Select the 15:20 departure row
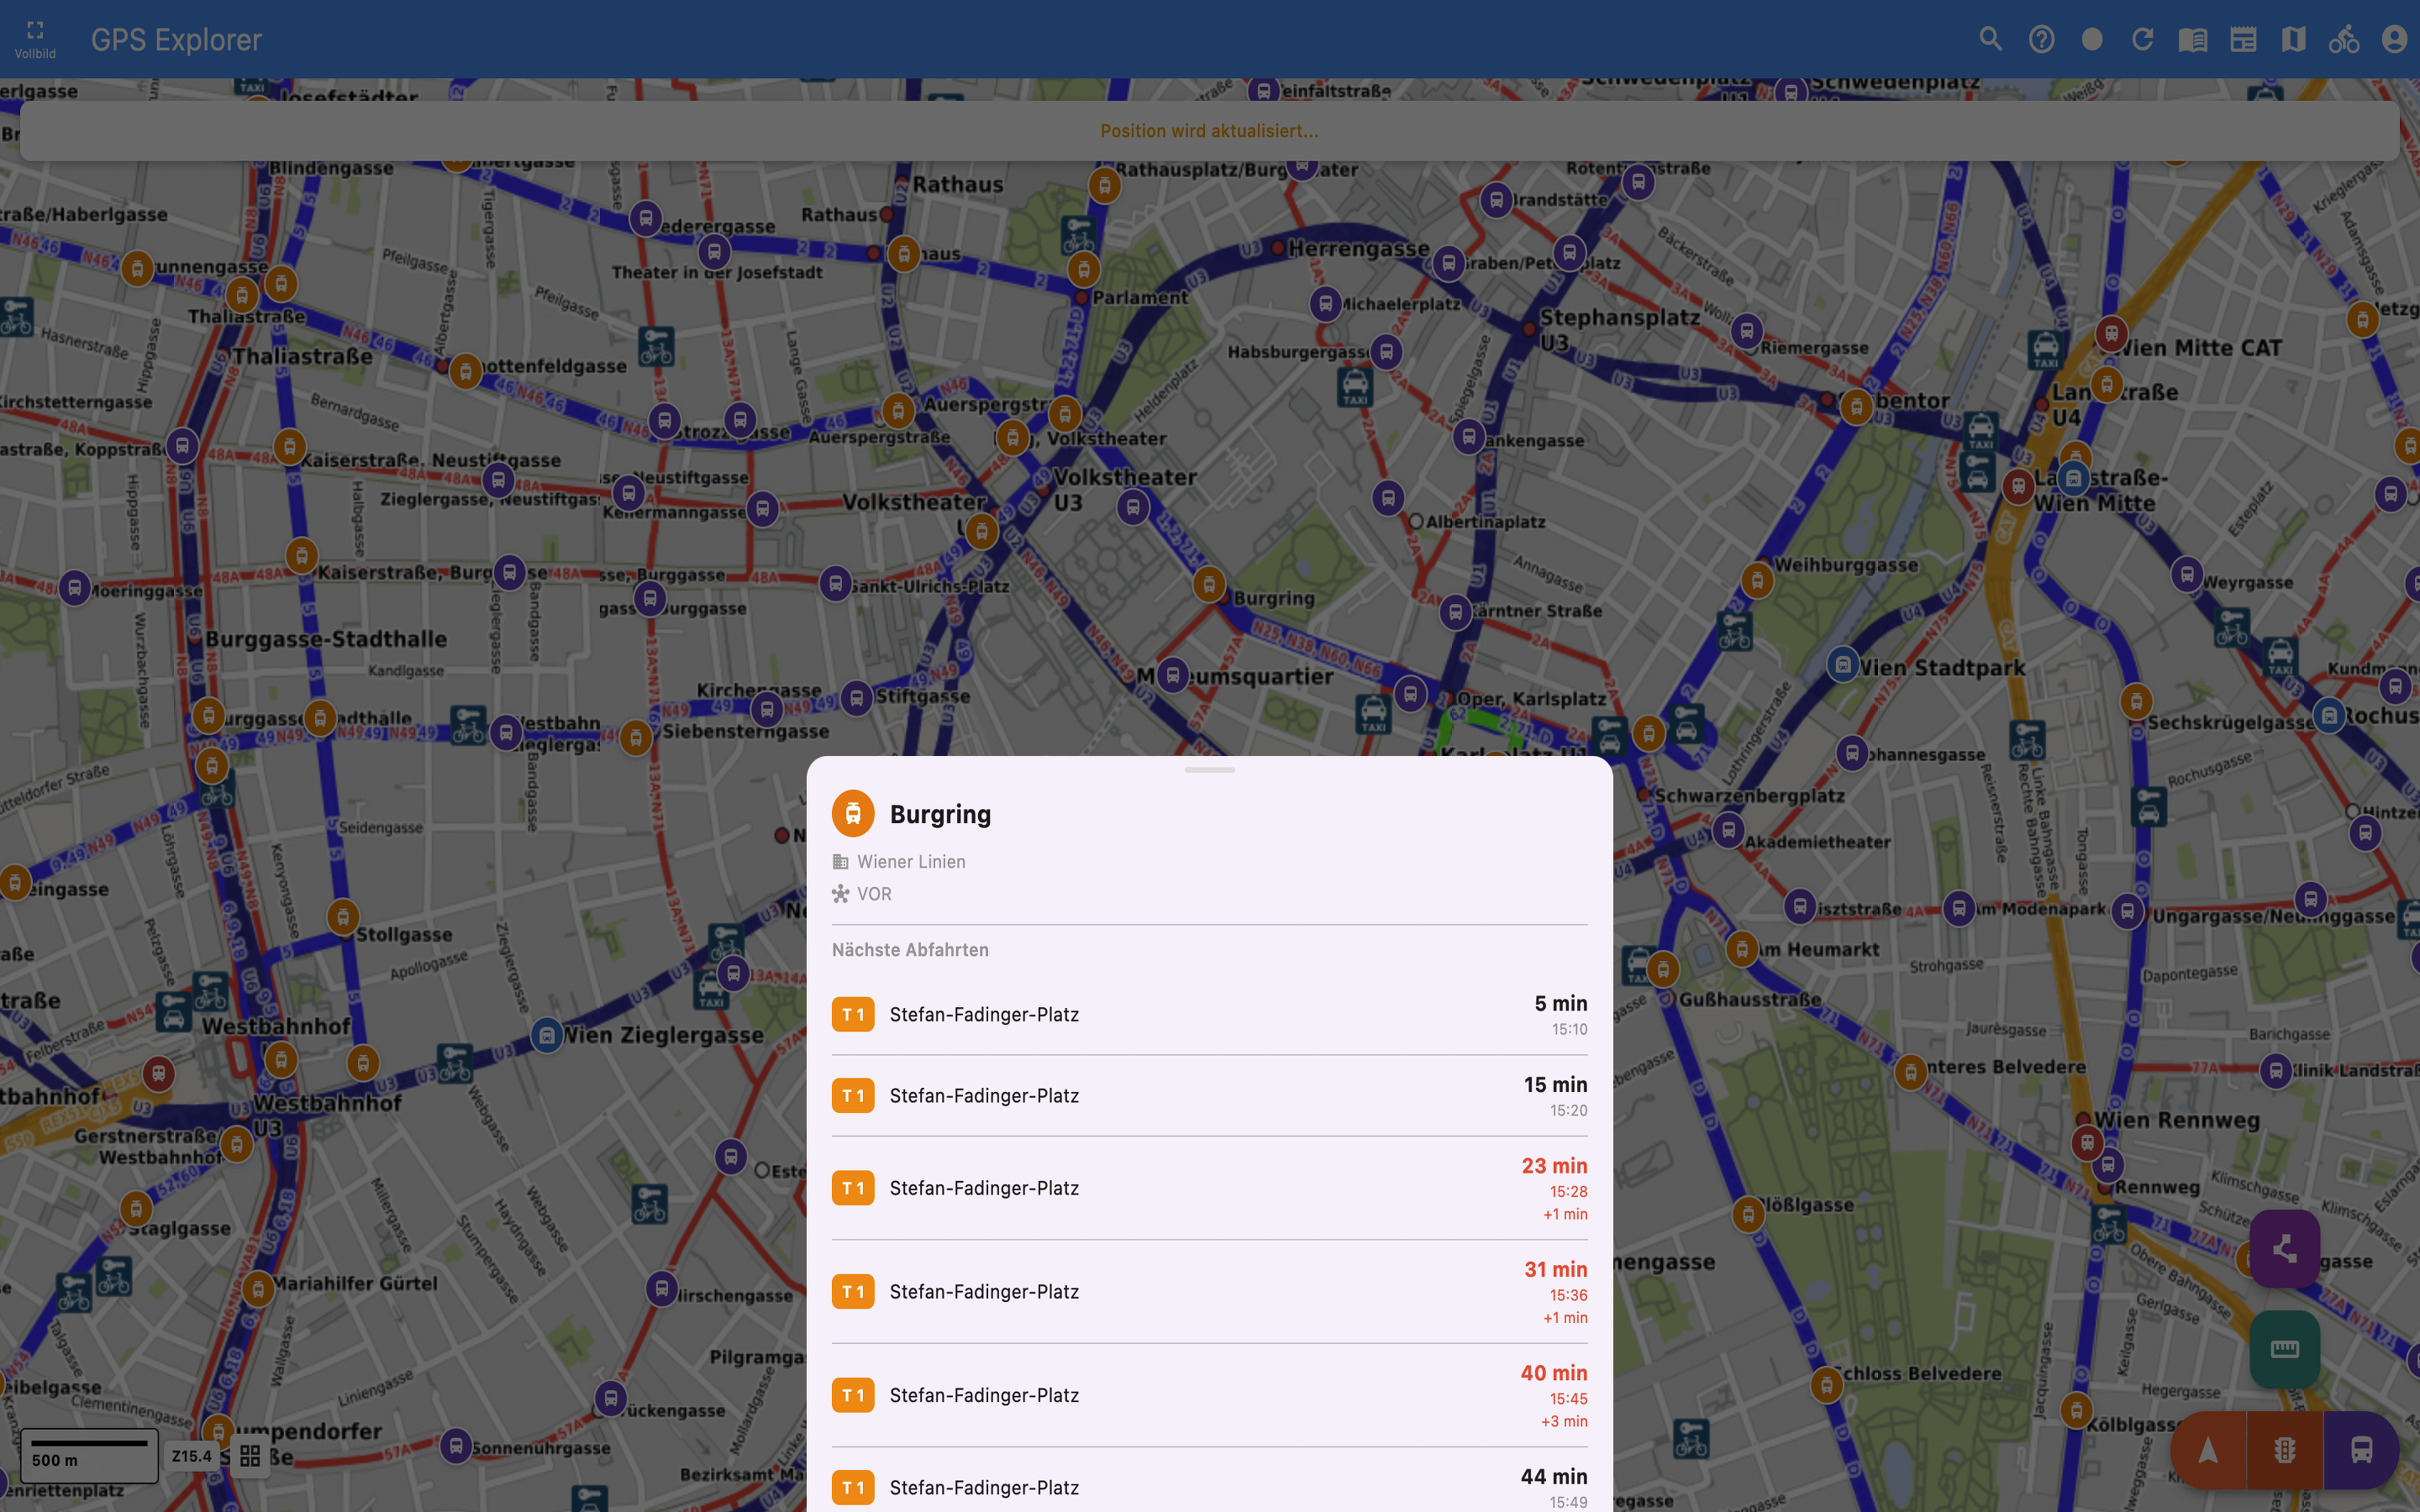 click(1209, 1095)
